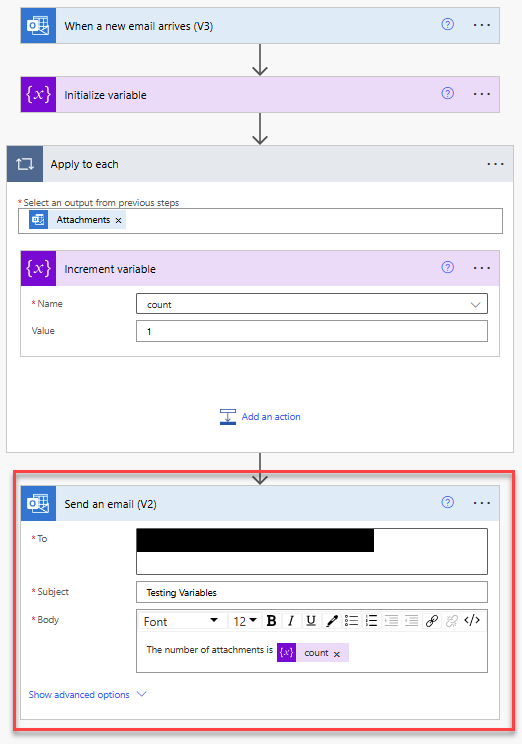
Task: Open help for Send an email (V2)
Action: click(447, 502)
